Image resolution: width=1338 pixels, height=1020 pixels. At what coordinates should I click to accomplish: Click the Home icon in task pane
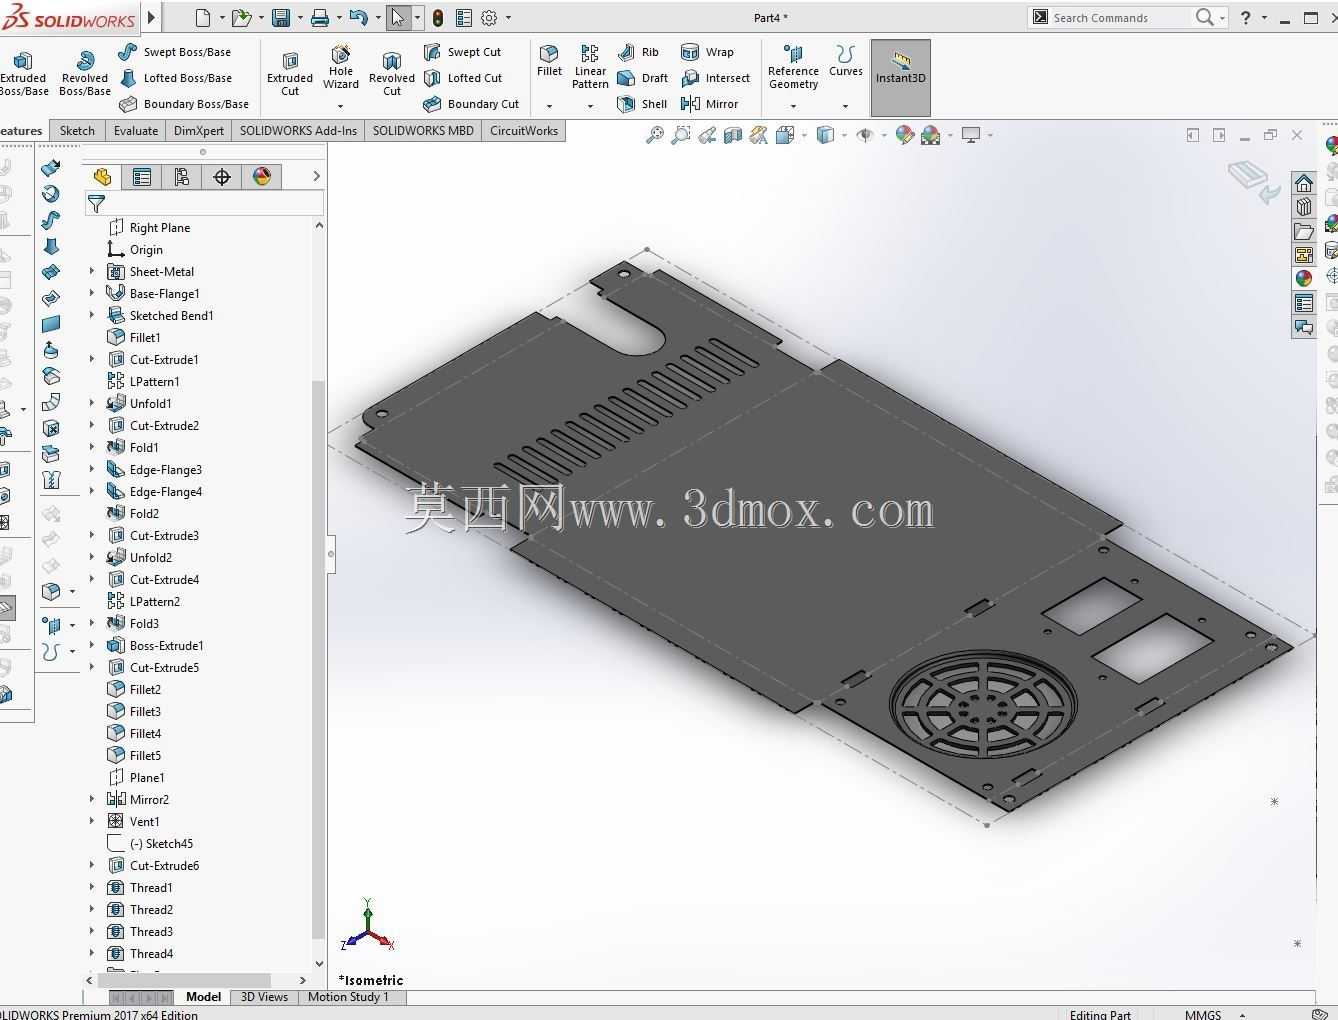click(1304, 184)
